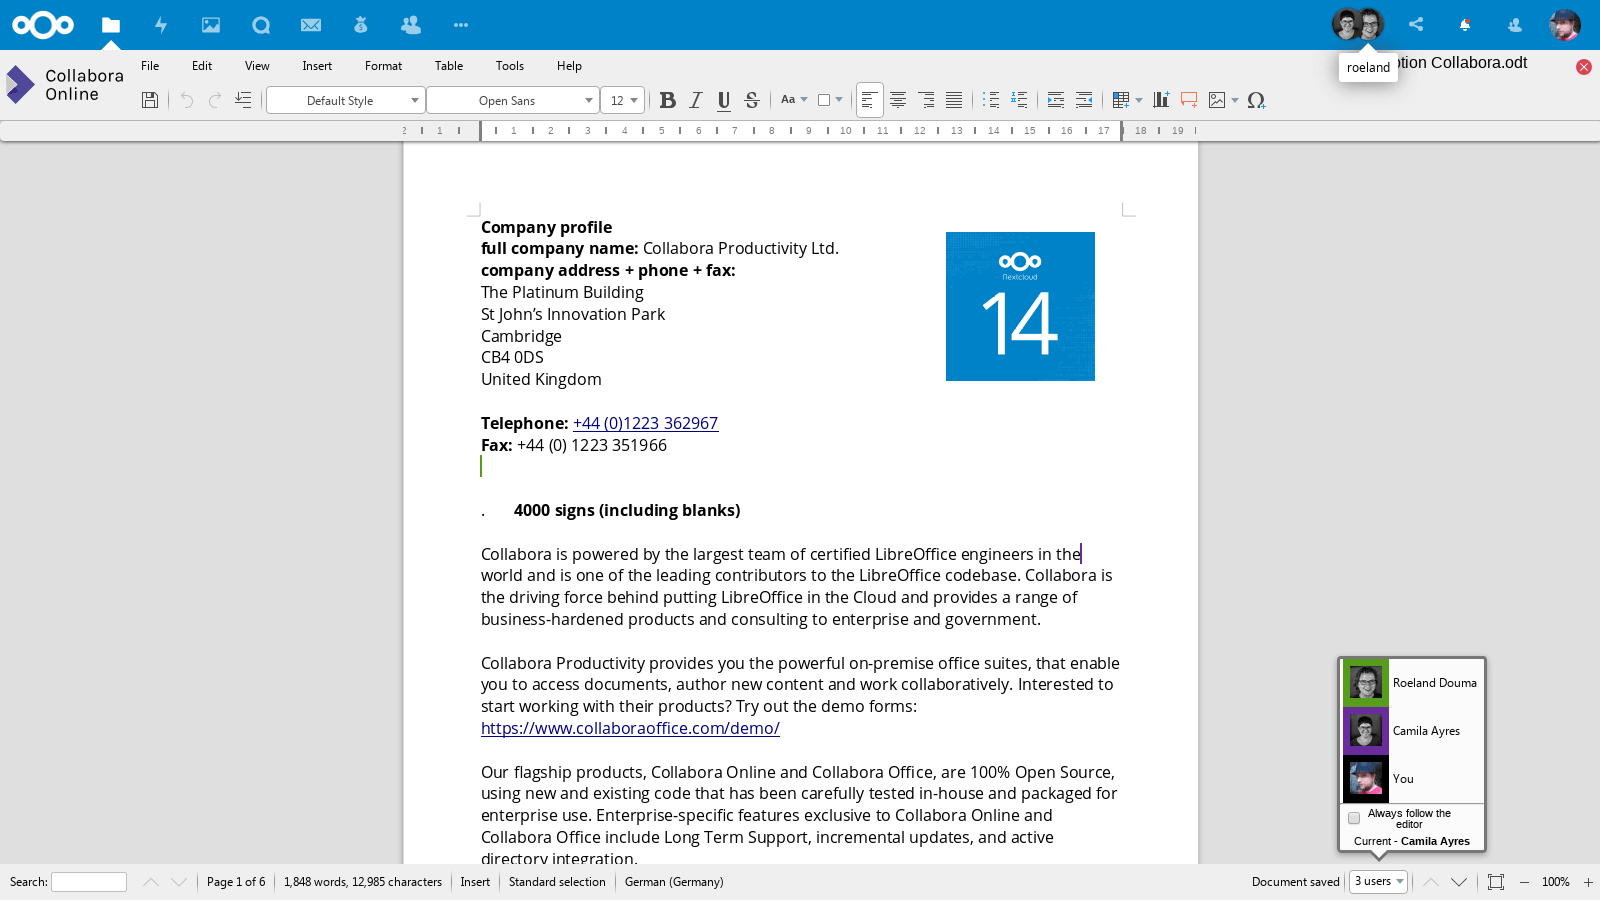Open the Help menu
Screen dimensions: 1600x900
(x=569, y=66)
